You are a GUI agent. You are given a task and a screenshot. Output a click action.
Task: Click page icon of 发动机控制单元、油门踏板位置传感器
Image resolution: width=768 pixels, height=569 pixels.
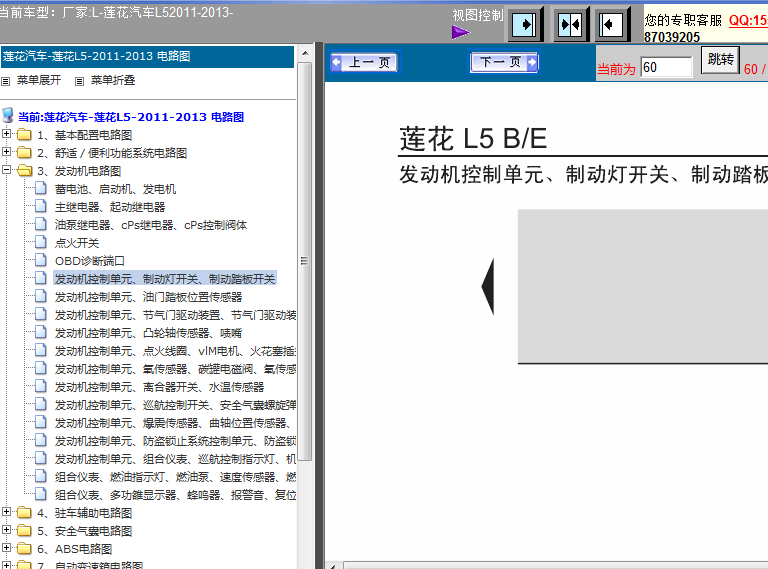[x=41, y=296]
